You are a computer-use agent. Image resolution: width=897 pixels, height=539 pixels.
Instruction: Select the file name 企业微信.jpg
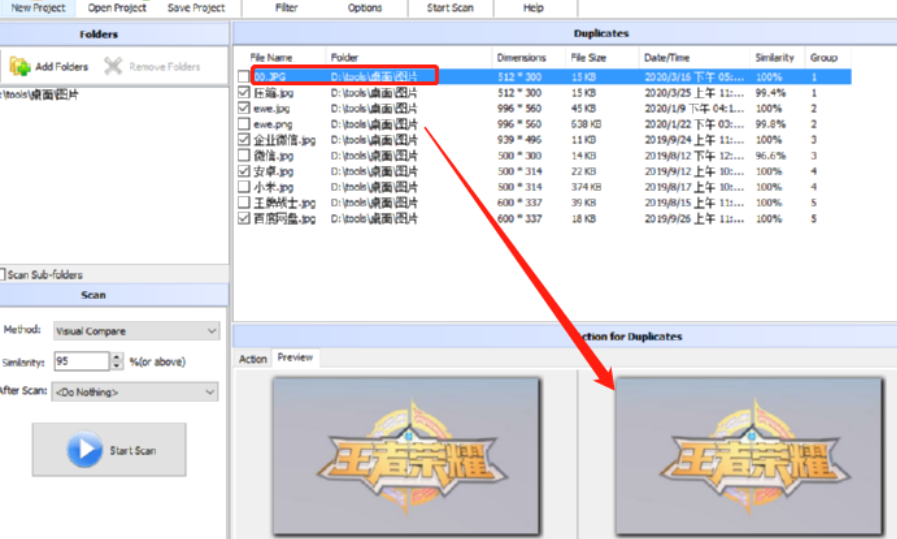click(x=284, y=140)
